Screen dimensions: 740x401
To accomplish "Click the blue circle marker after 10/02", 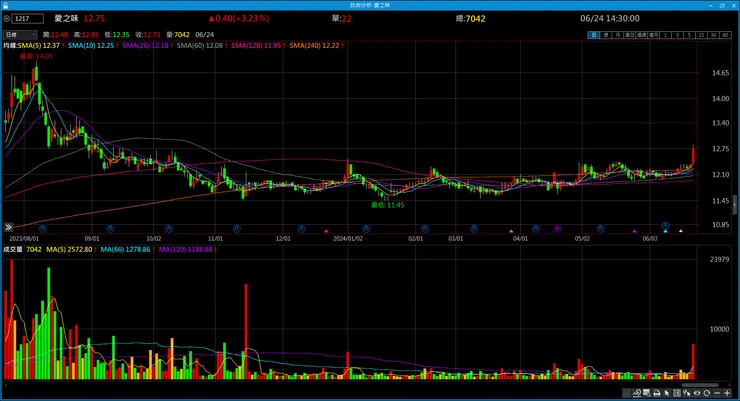I will [168, 228].
